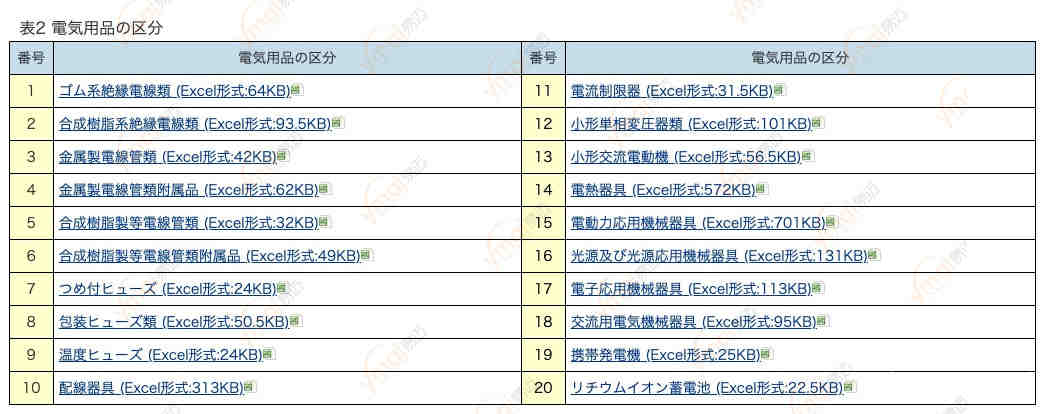This screenshot has width=1052, height=414.
Task: Open 小形単相変圧器類 Excel link
Action: tap(691, 123)
